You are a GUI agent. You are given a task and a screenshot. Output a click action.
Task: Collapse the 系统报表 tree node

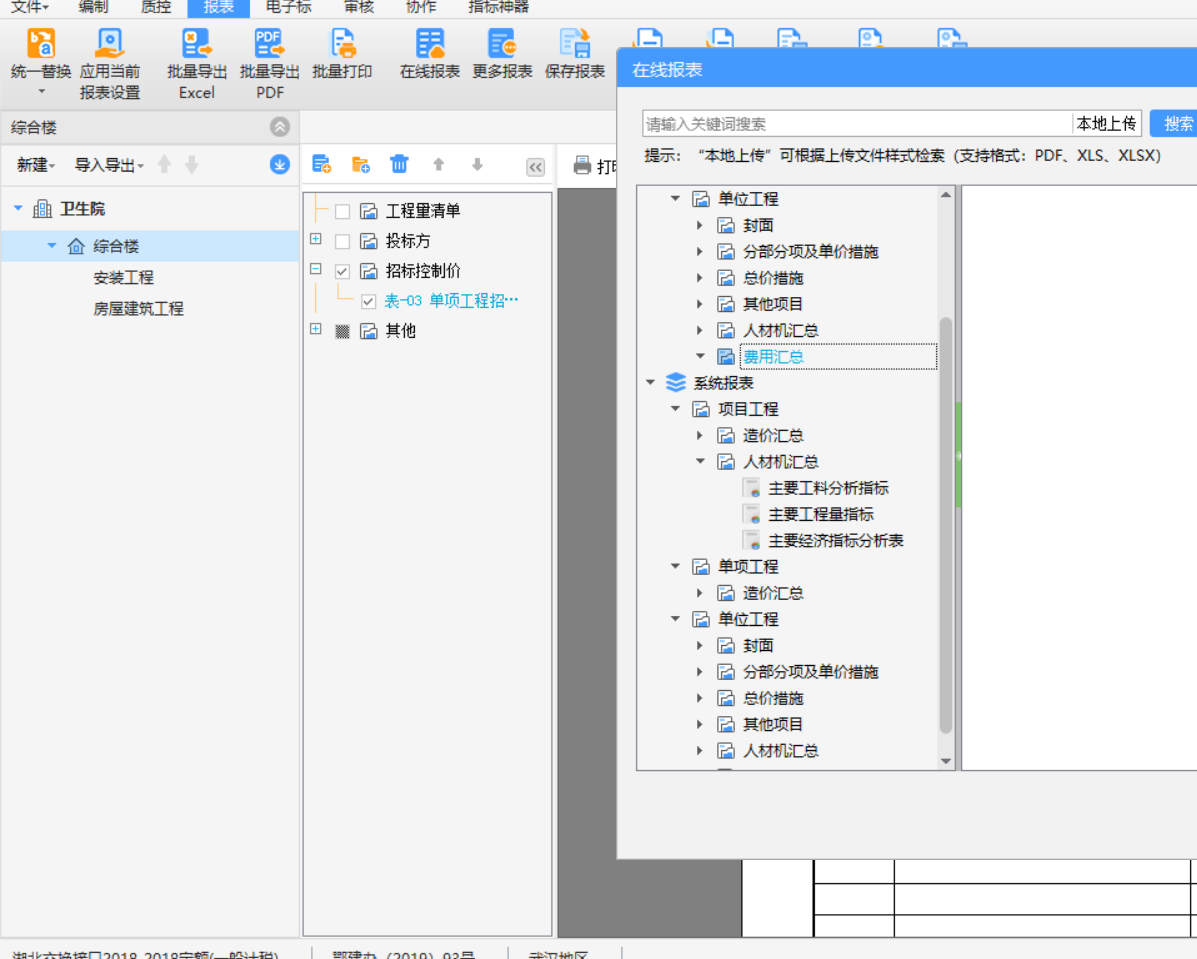[650, 383]
